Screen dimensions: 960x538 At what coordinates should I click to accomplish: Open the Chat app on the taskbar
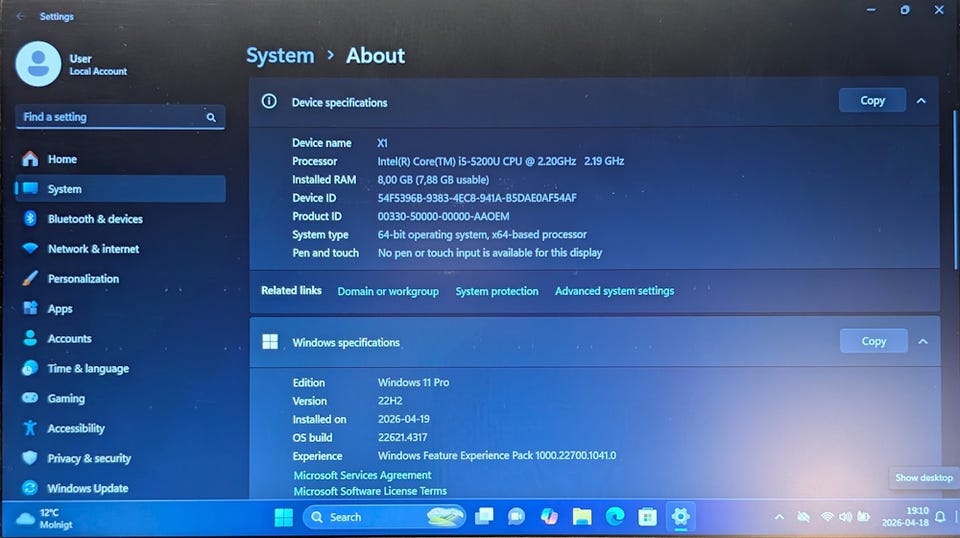coord(516,517)
